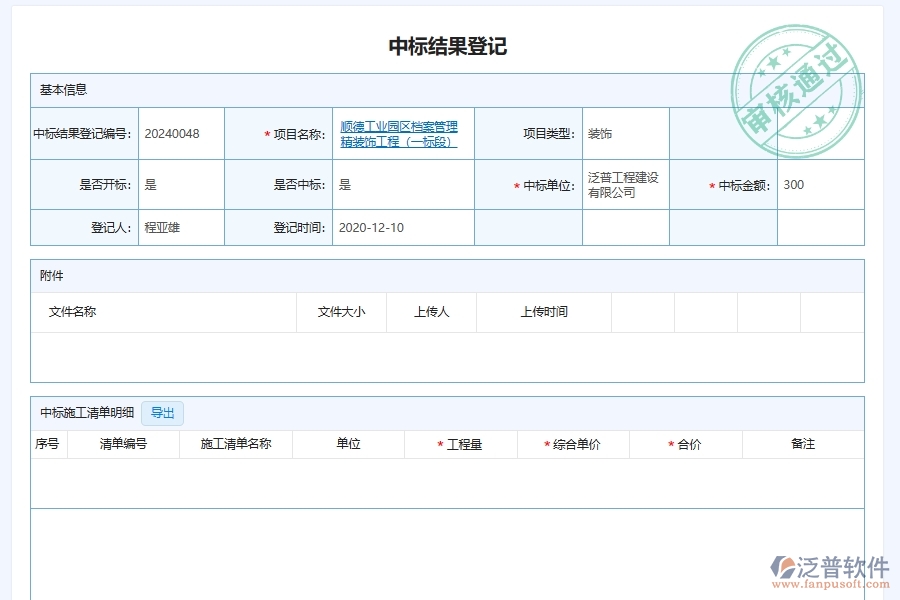Open the project link 顺德工业园区档案管理精装饰工程（一标段）
900x600 pixels.
coord(398,133)
